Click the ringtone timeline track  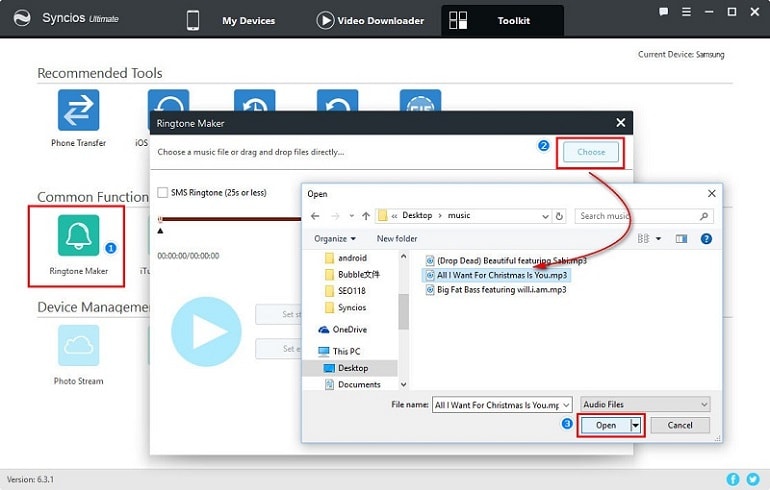230,219
